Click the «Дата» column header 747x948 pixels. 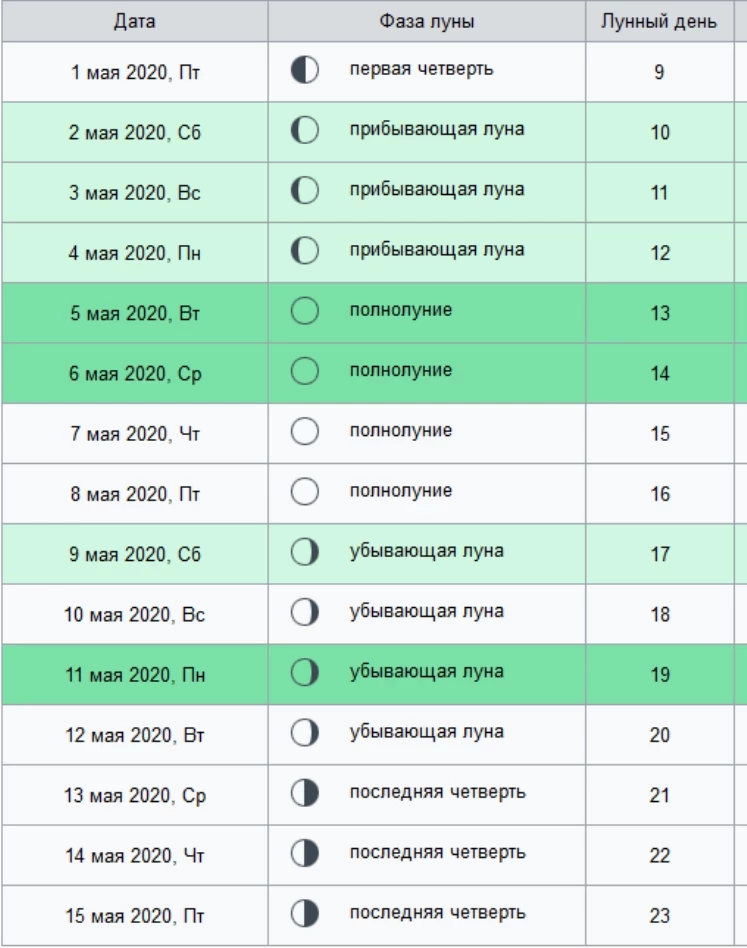[x=135, y=21]
